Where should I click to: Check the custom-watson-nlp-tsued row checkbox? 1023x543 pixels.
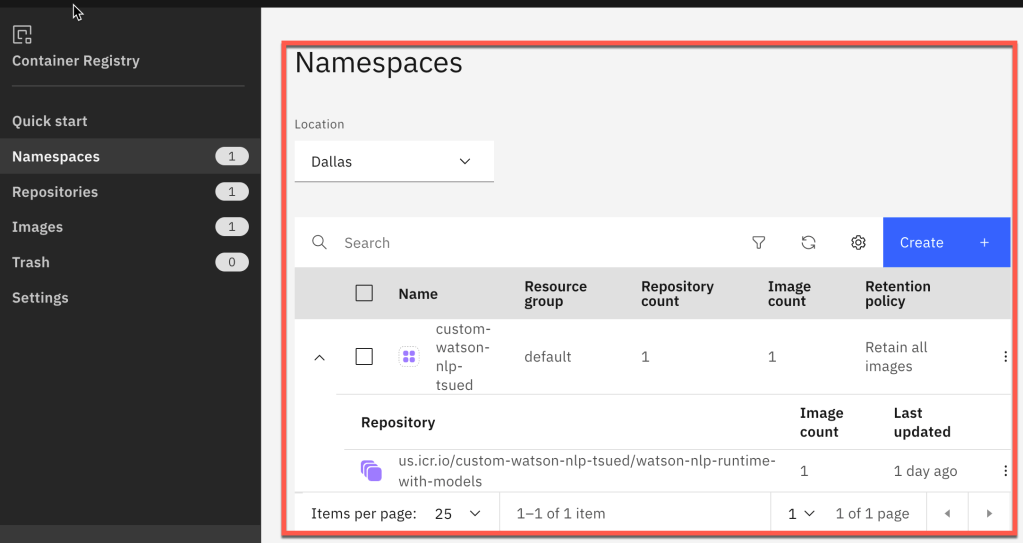[364, 357]
